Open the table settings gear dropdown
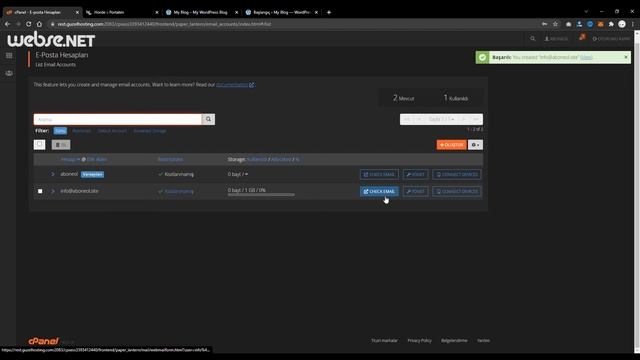Image resolution: width=640 pixels, height=360 pixels. coord(475,145)
